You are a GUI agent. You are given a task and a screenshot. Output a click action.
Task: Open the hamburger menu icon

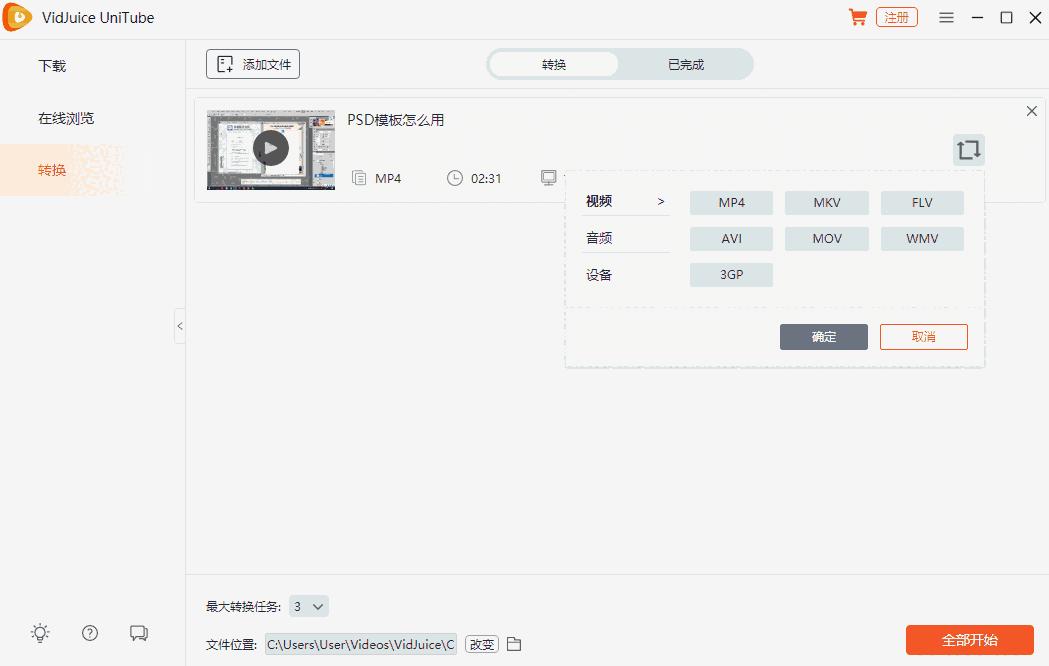click(946, 17)
